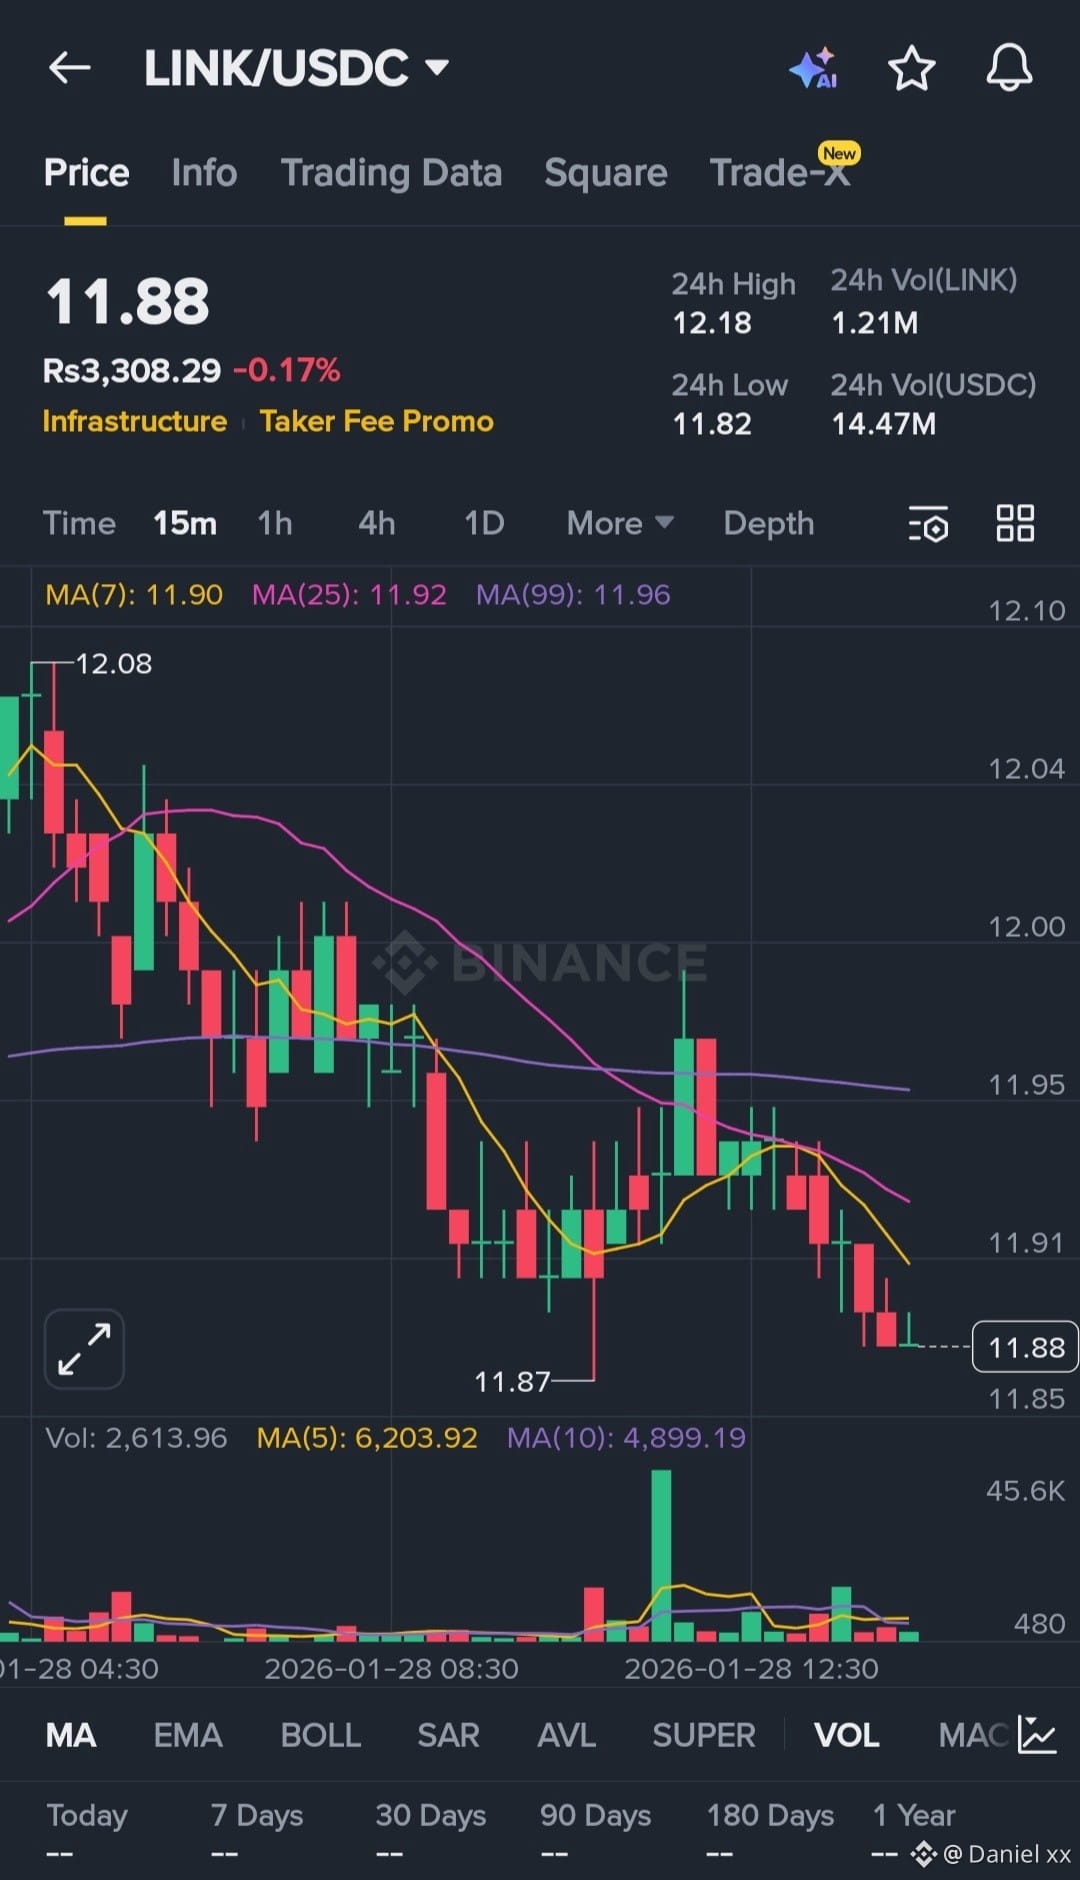Open the Trading Data tab
The height and width of the screenshot is (1880, 1080).
tap(391, 173)
